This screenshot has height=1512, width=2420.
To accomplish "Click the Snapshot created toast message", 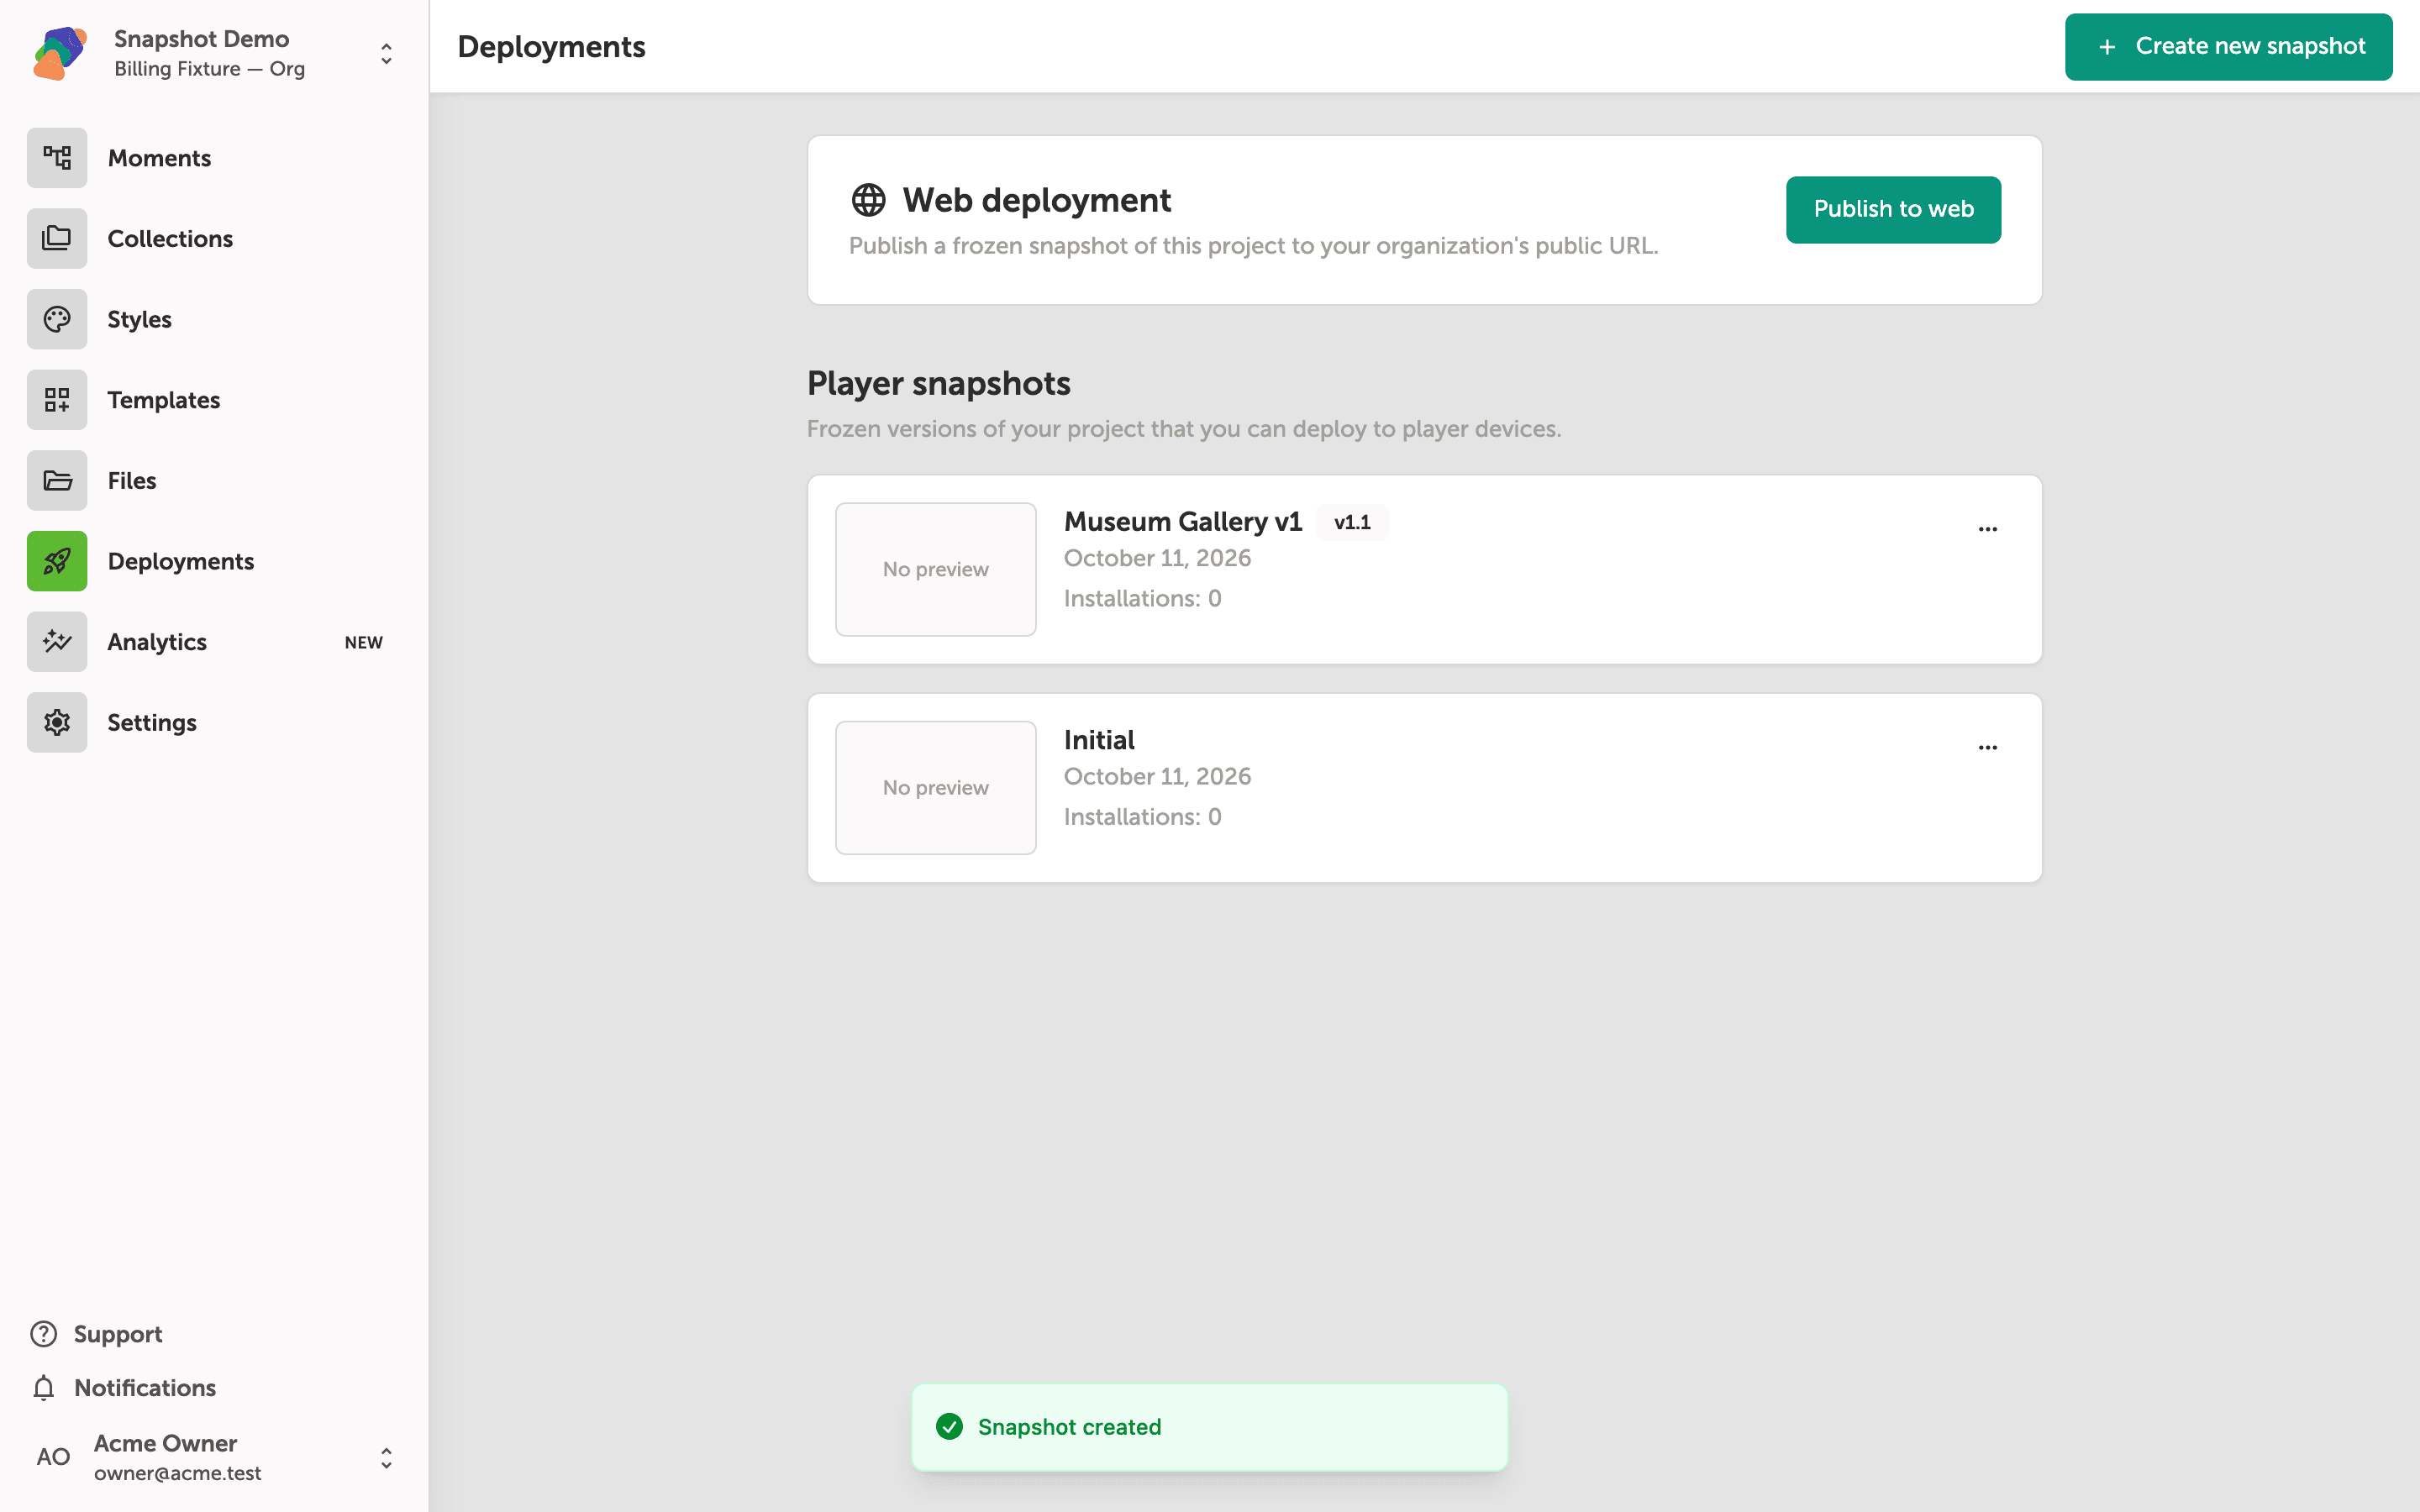I will pos(1209,1427).
